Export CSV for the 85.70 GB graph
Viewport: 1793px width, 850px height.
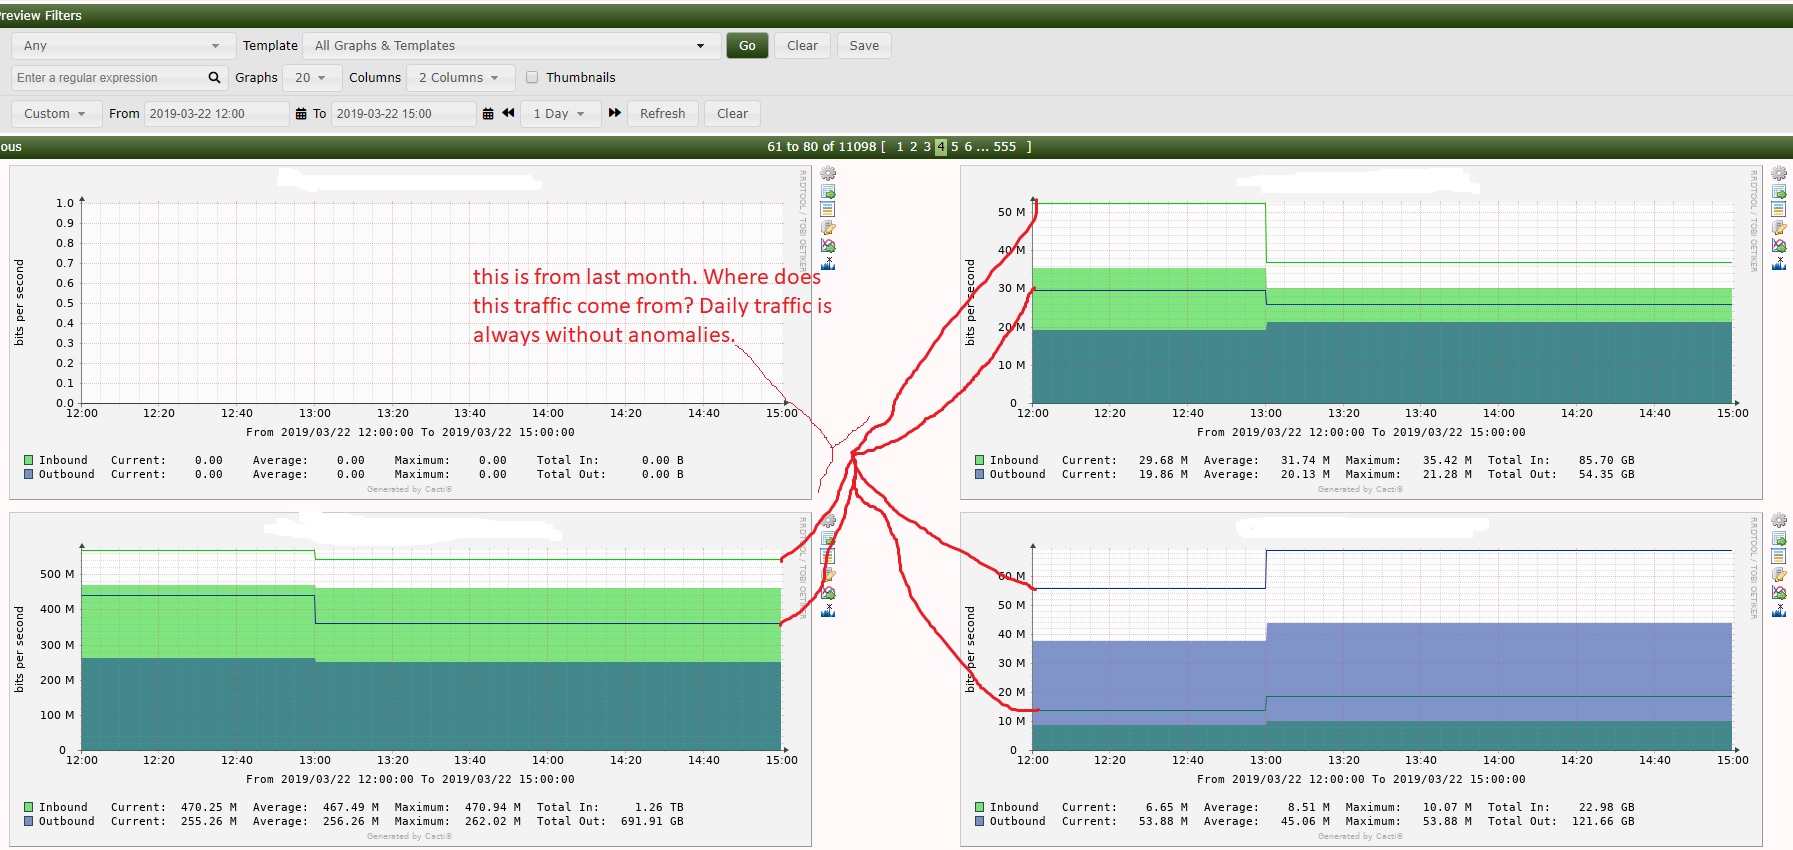coord(1779,191)
